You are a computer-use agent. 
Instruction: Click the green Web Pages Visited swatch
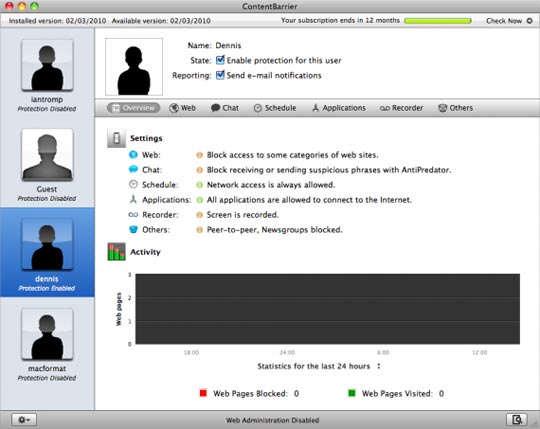pos(352,393)
